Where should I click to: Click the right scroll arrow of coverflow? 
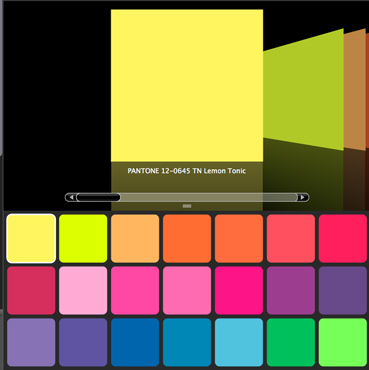point(303,197)
